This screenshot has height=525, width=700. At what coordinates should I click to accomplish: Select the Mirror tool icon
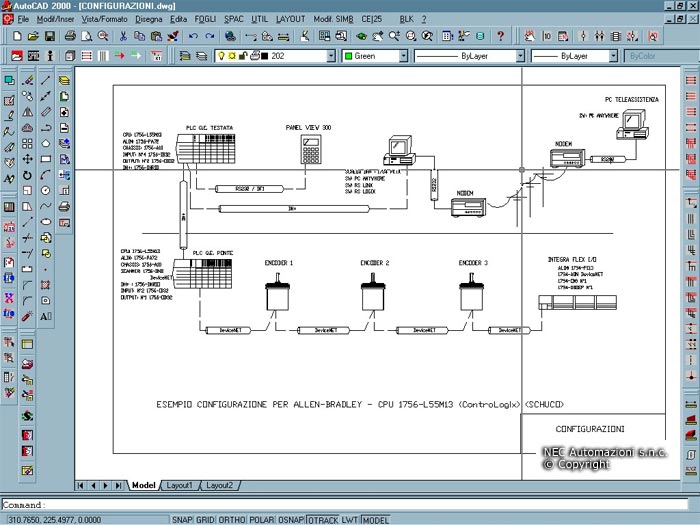28,112
